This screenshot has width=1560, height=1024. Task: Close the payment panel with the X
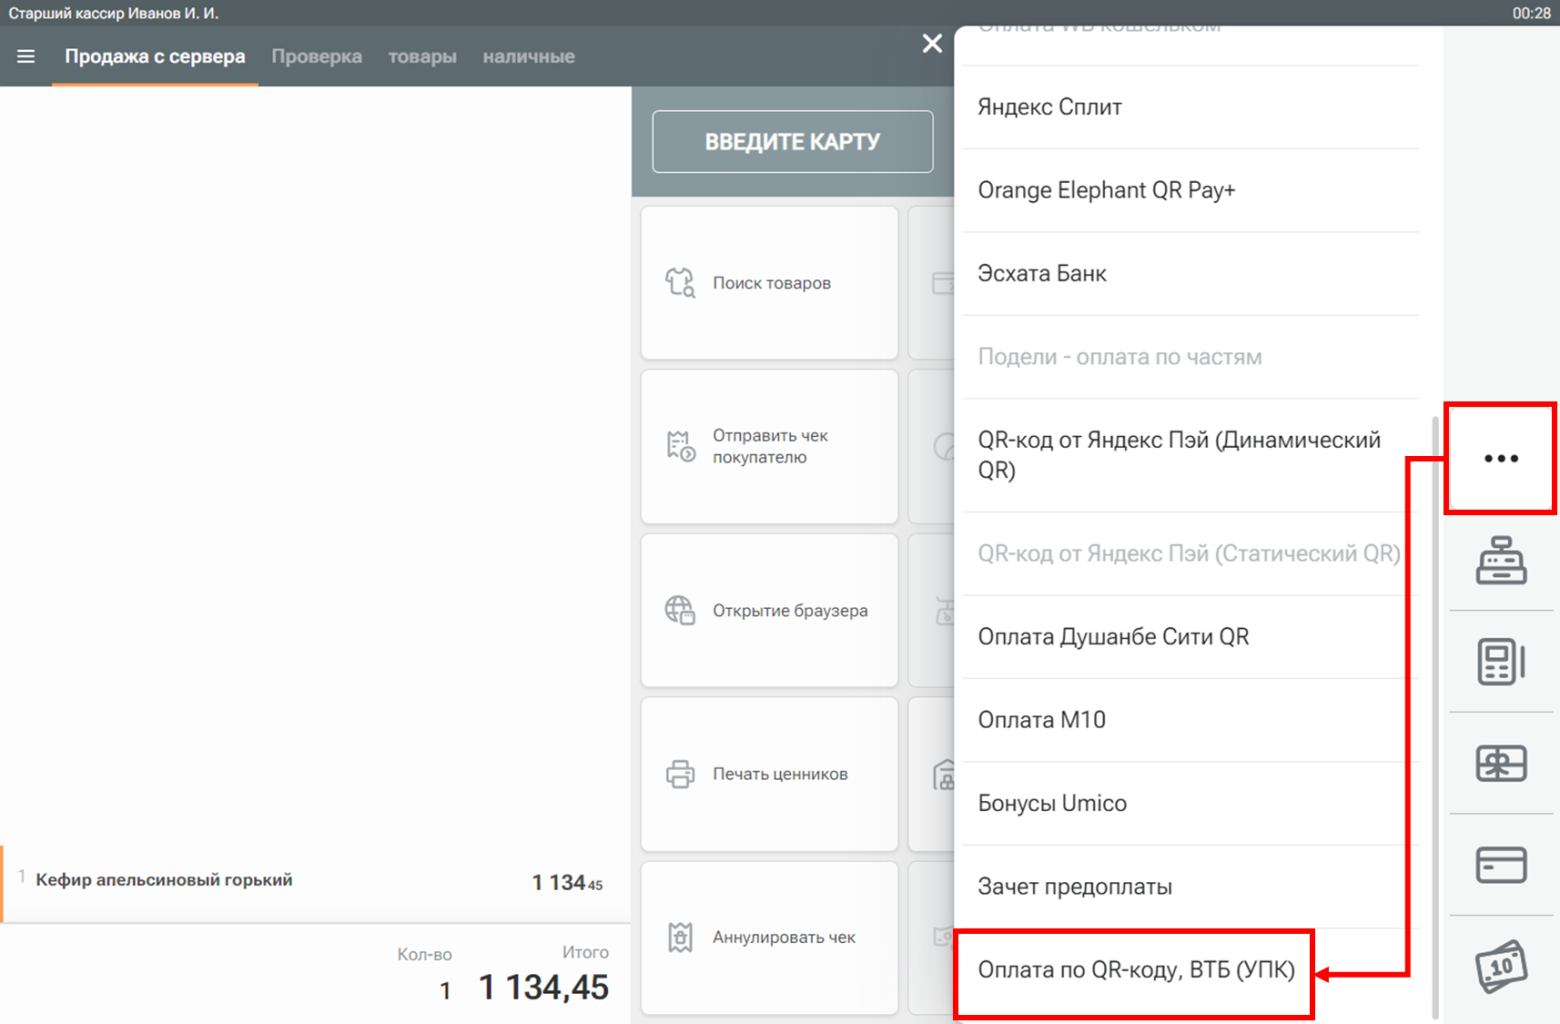click(932, 43)
